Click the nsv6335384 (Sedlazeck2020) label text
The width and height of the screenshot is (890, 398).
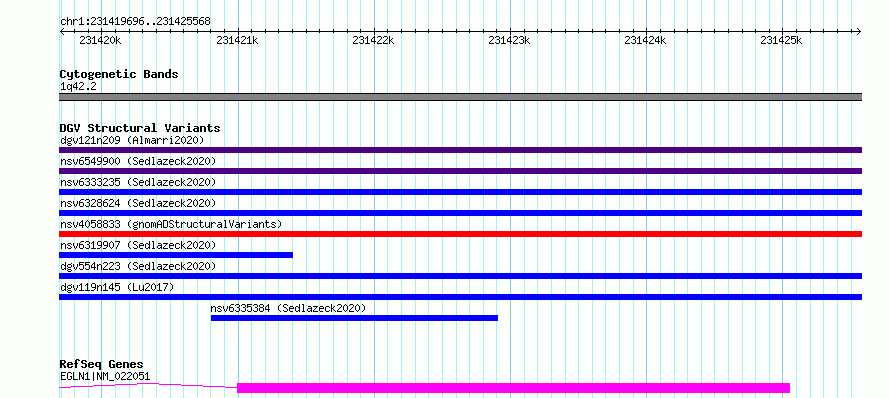[x=288, y=308]
